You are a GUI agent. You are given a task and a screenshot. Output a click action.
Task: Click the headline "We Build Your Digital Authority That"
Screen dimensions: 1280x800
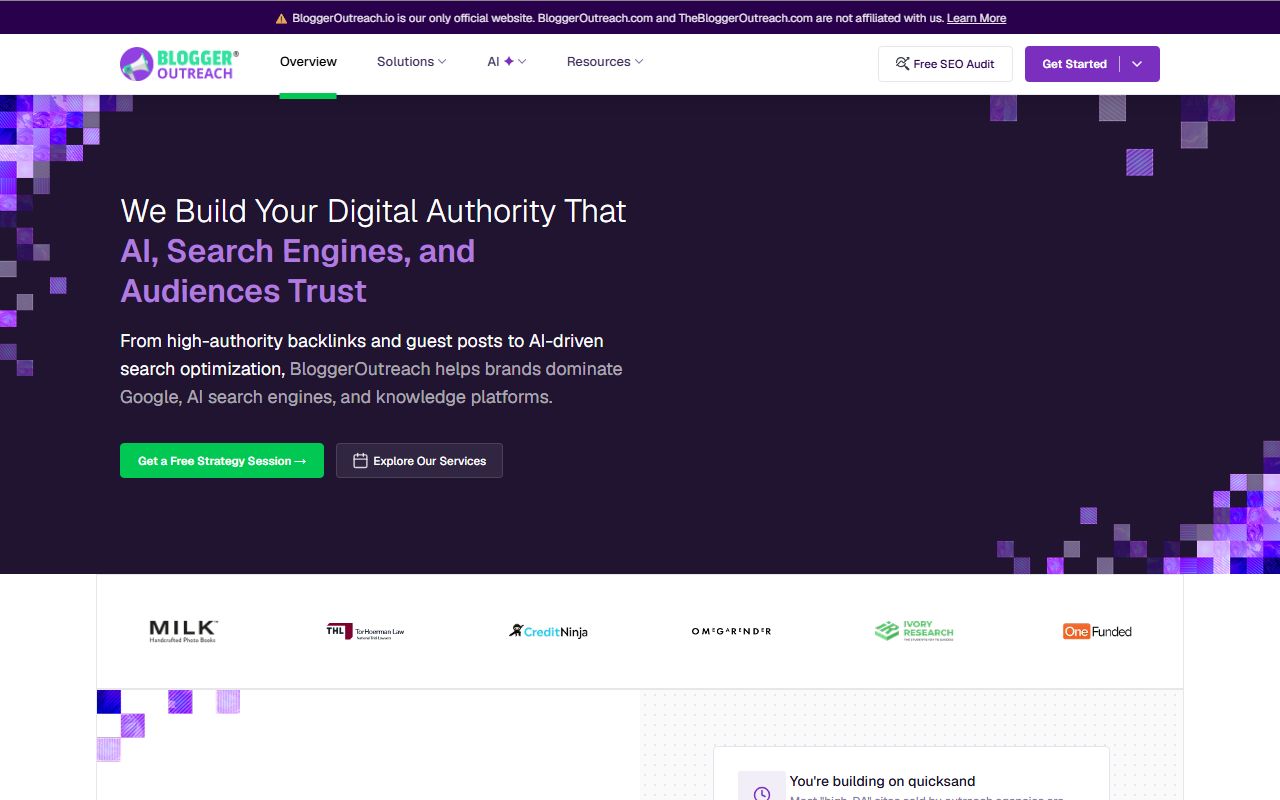click(x=373, y=211)
